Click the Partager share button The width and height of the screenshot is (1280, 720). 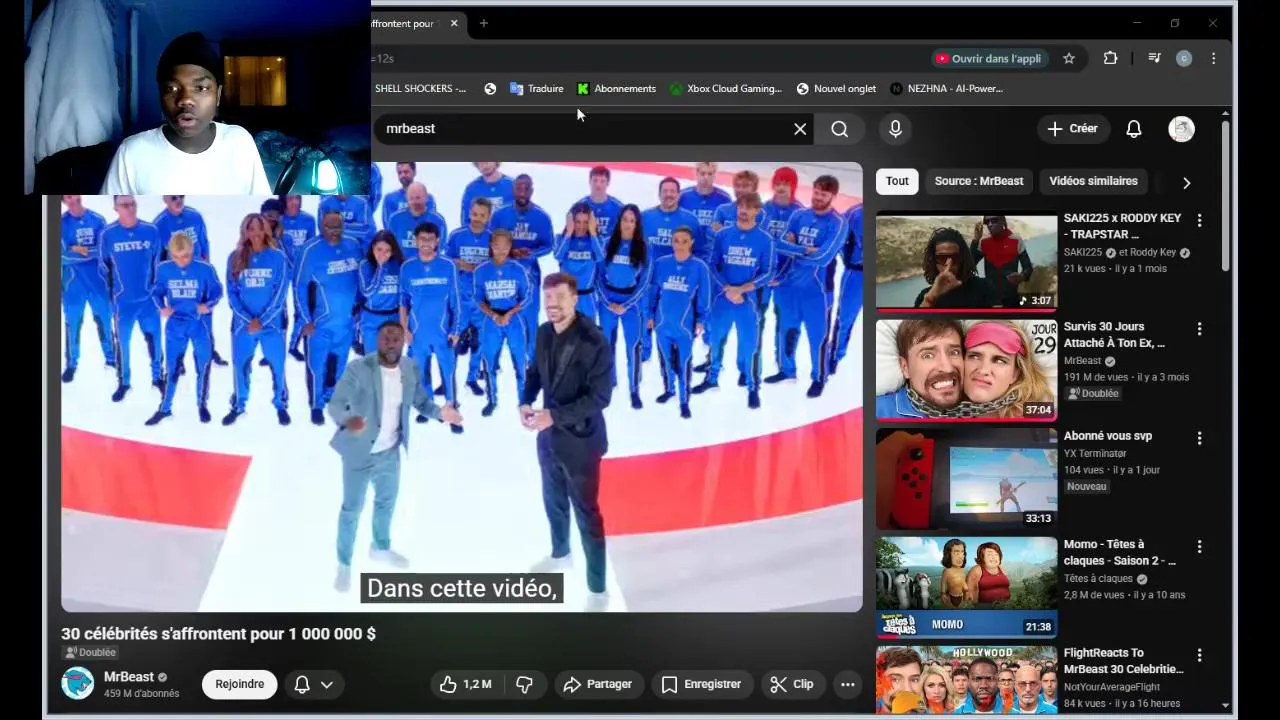[x=598, y=684]
